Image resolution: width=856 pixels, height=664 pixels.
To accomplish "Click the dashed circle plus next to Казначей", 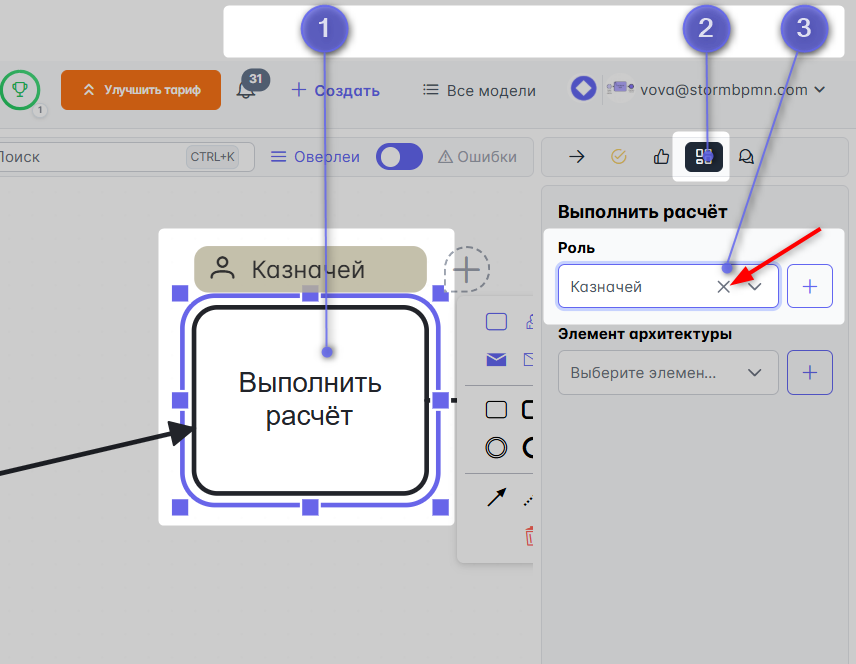I will [467, 269].
